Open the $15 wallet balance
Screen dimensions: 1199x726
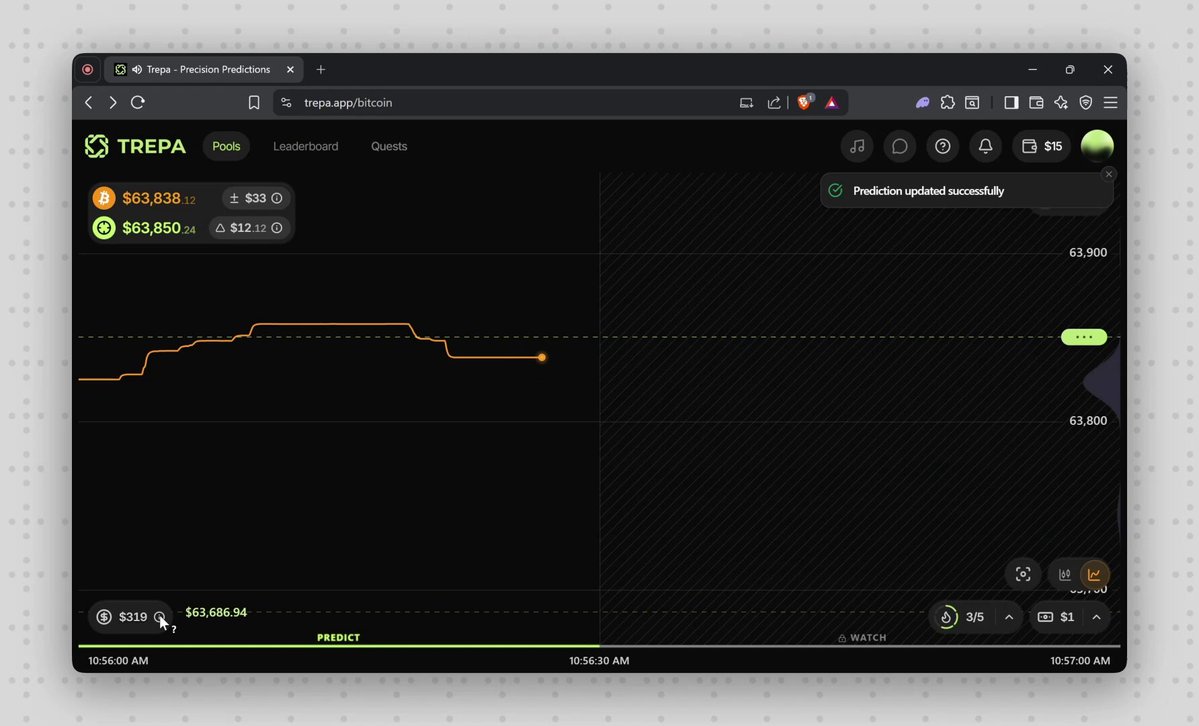pos(1041,146)
